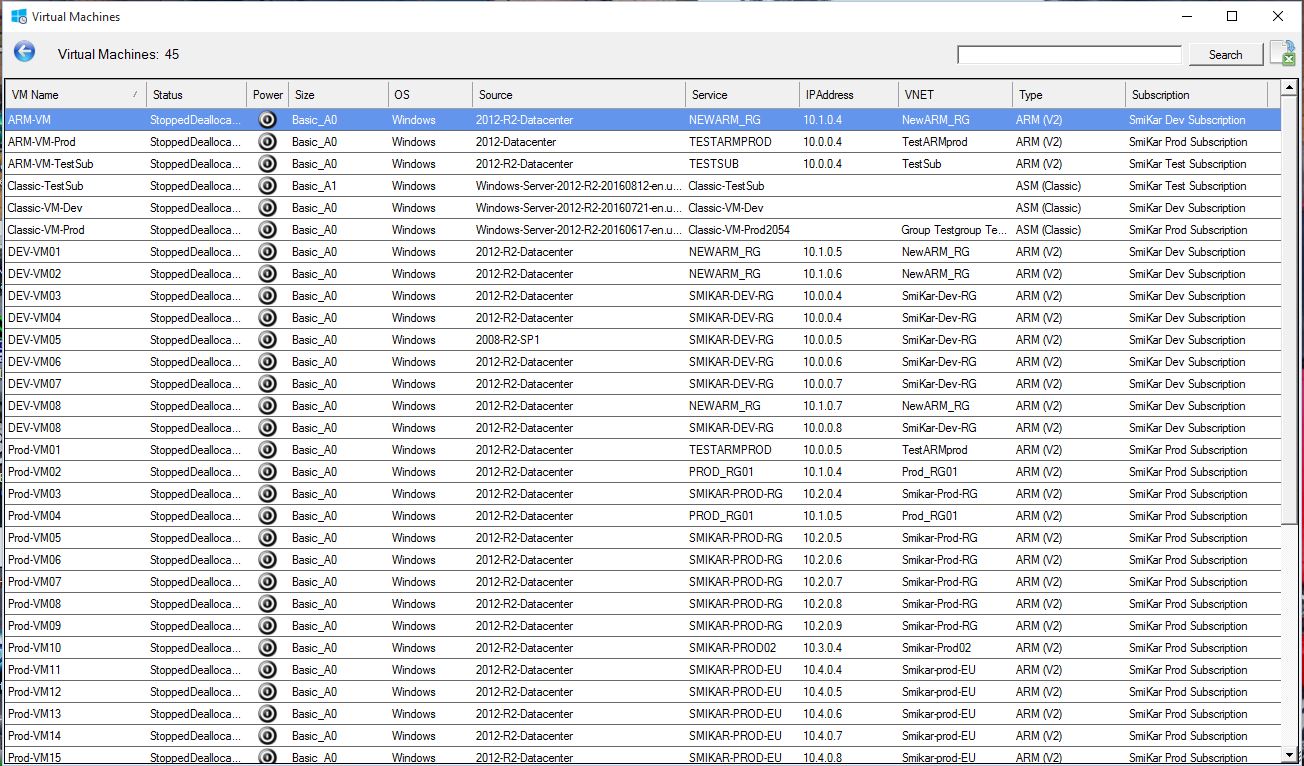The height and width of the screenshot is (766, 1304).
Task: Click the power icon for DEV-VM01
Action: tap(266, 251)
